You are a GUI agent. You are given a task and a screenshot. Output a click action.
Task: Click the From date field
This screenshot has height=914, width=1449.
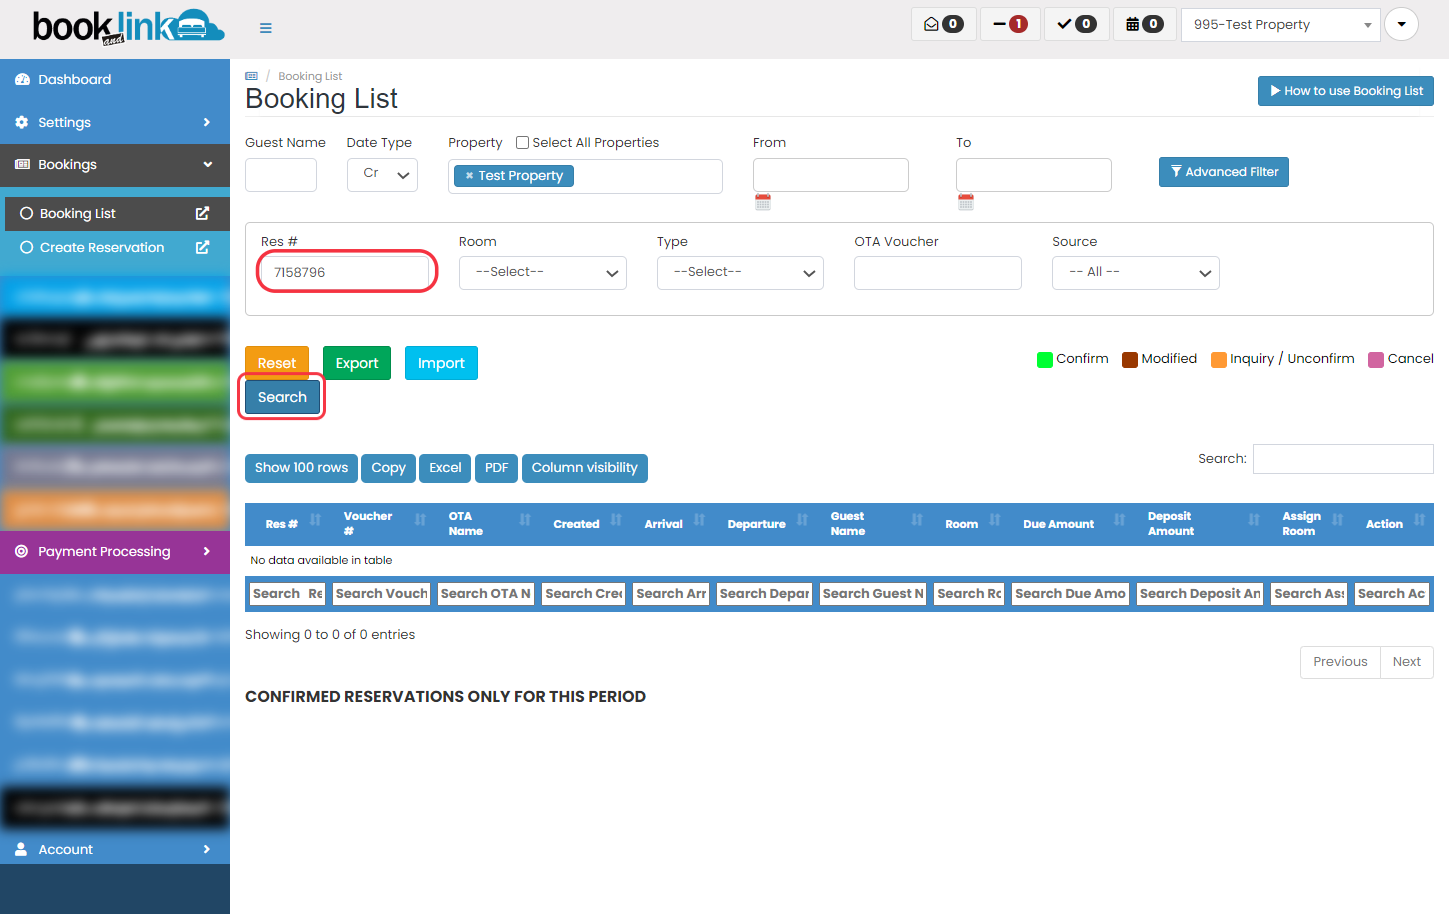click(x=831, y=175)
